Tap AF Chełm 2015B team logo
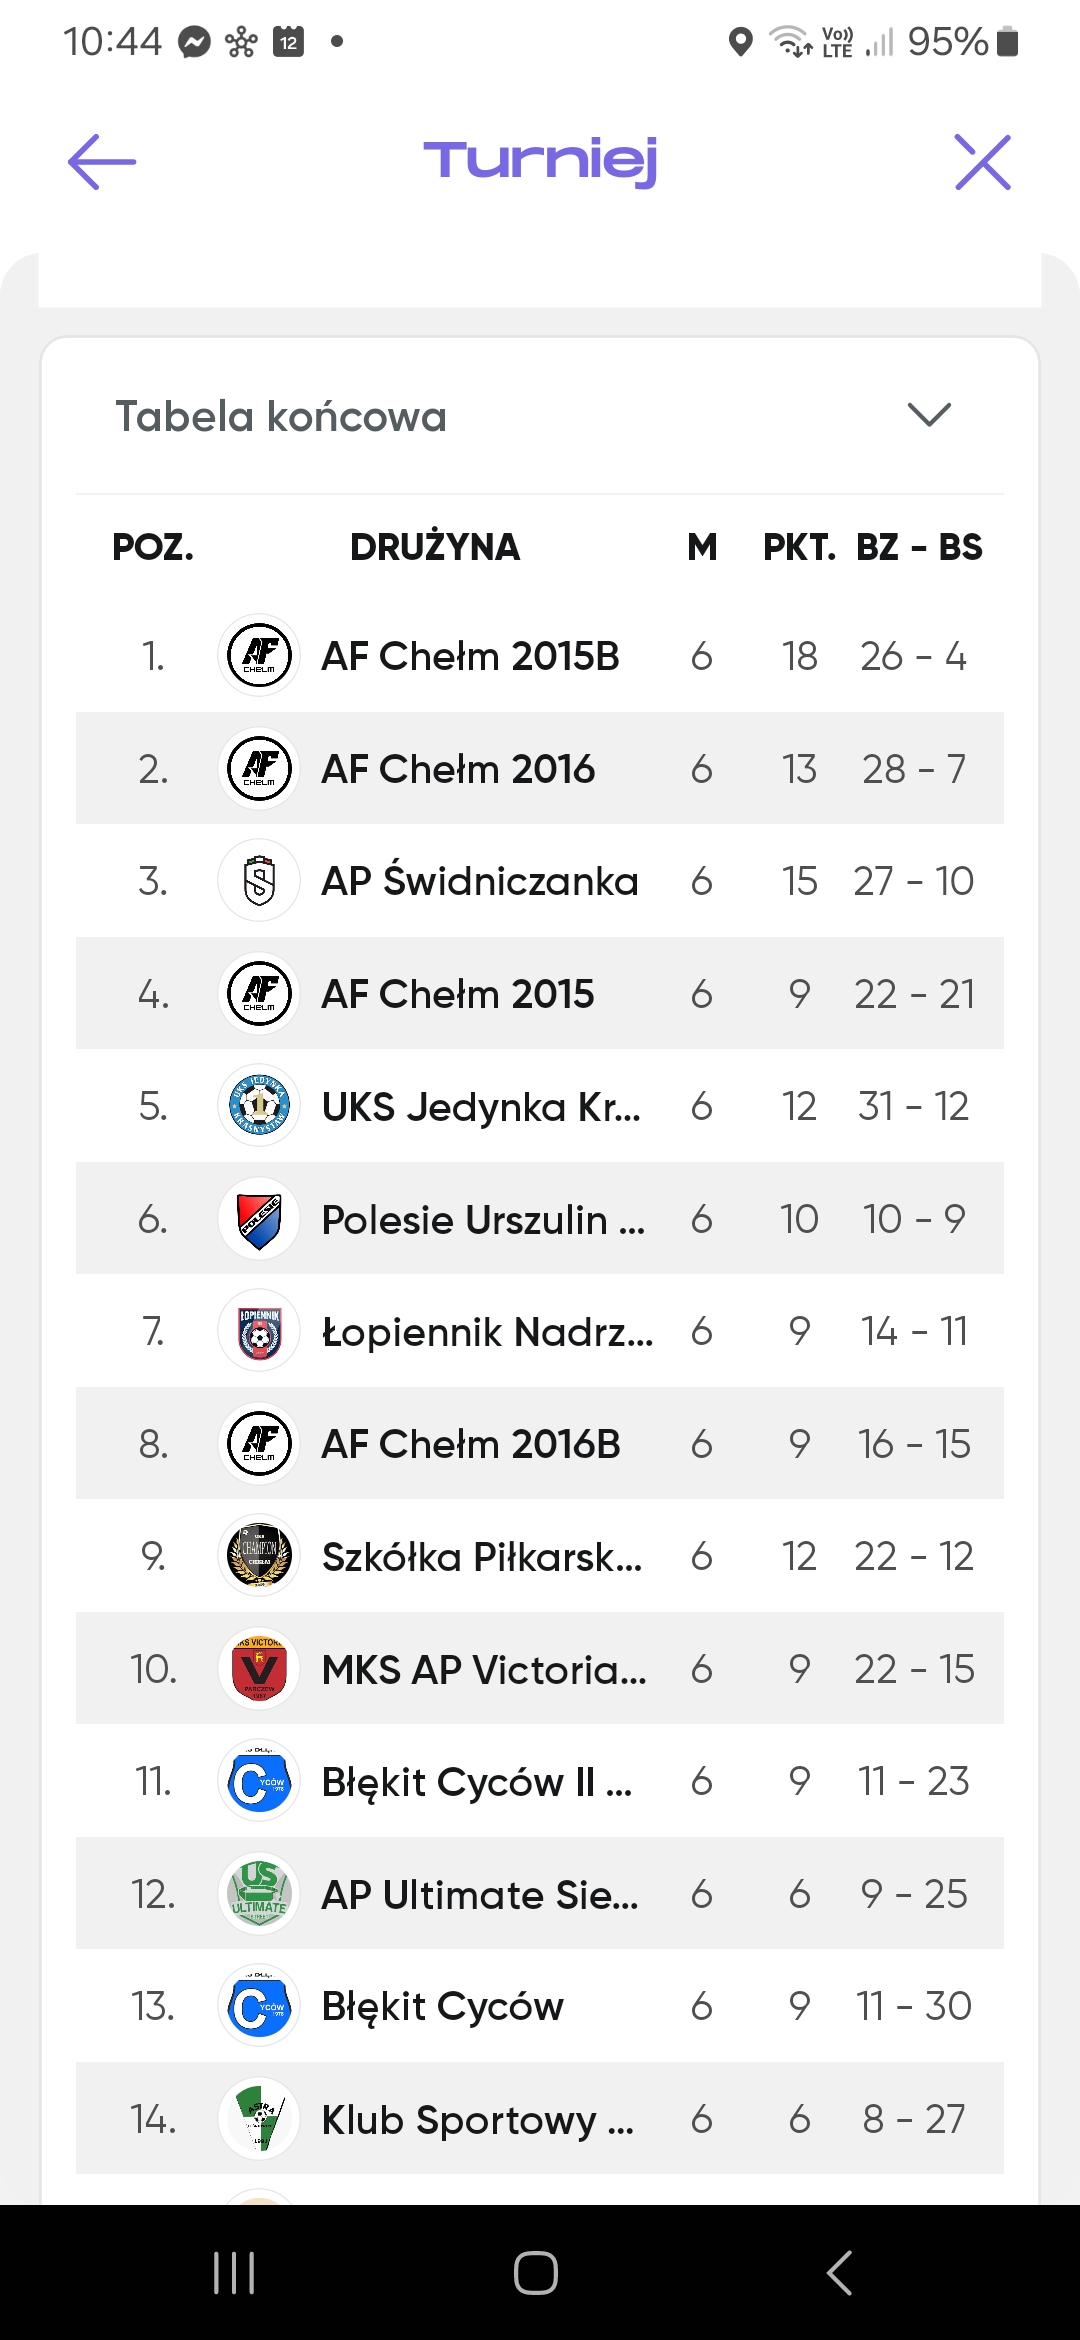This screenshot has height=2340, width=1080. (259, 655)
